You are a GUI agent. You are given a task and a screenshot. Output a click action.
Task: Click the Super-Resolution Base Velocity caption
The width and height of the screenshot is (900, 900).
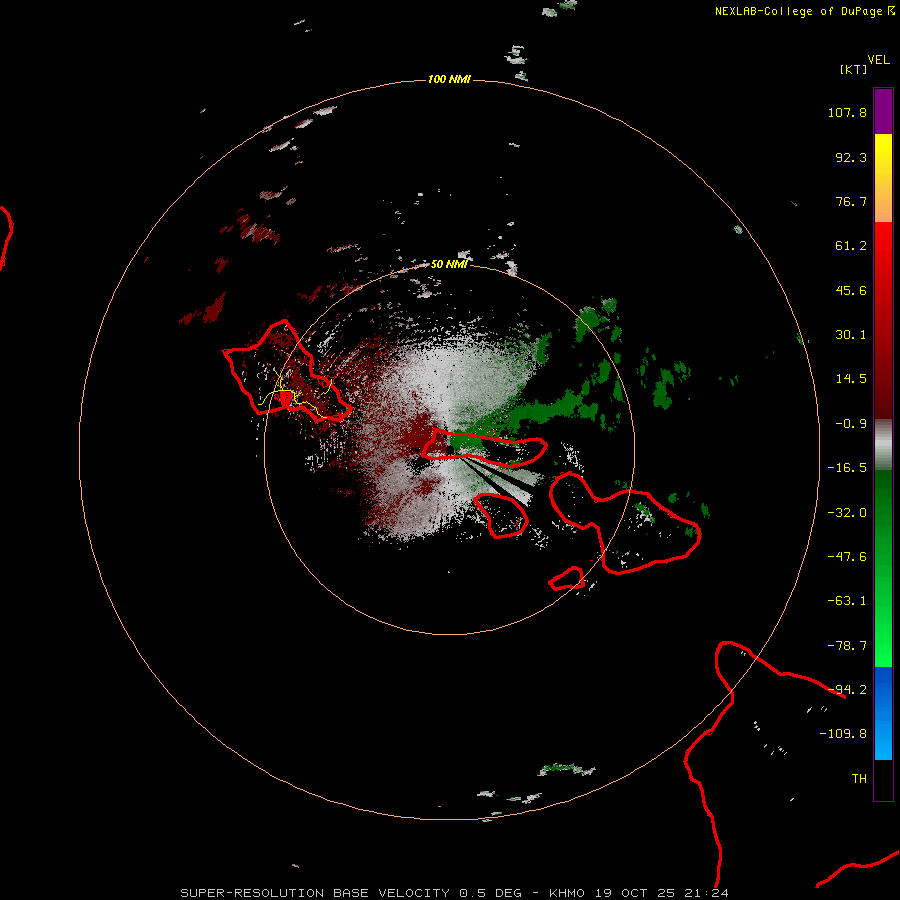[x=455, y=893]
